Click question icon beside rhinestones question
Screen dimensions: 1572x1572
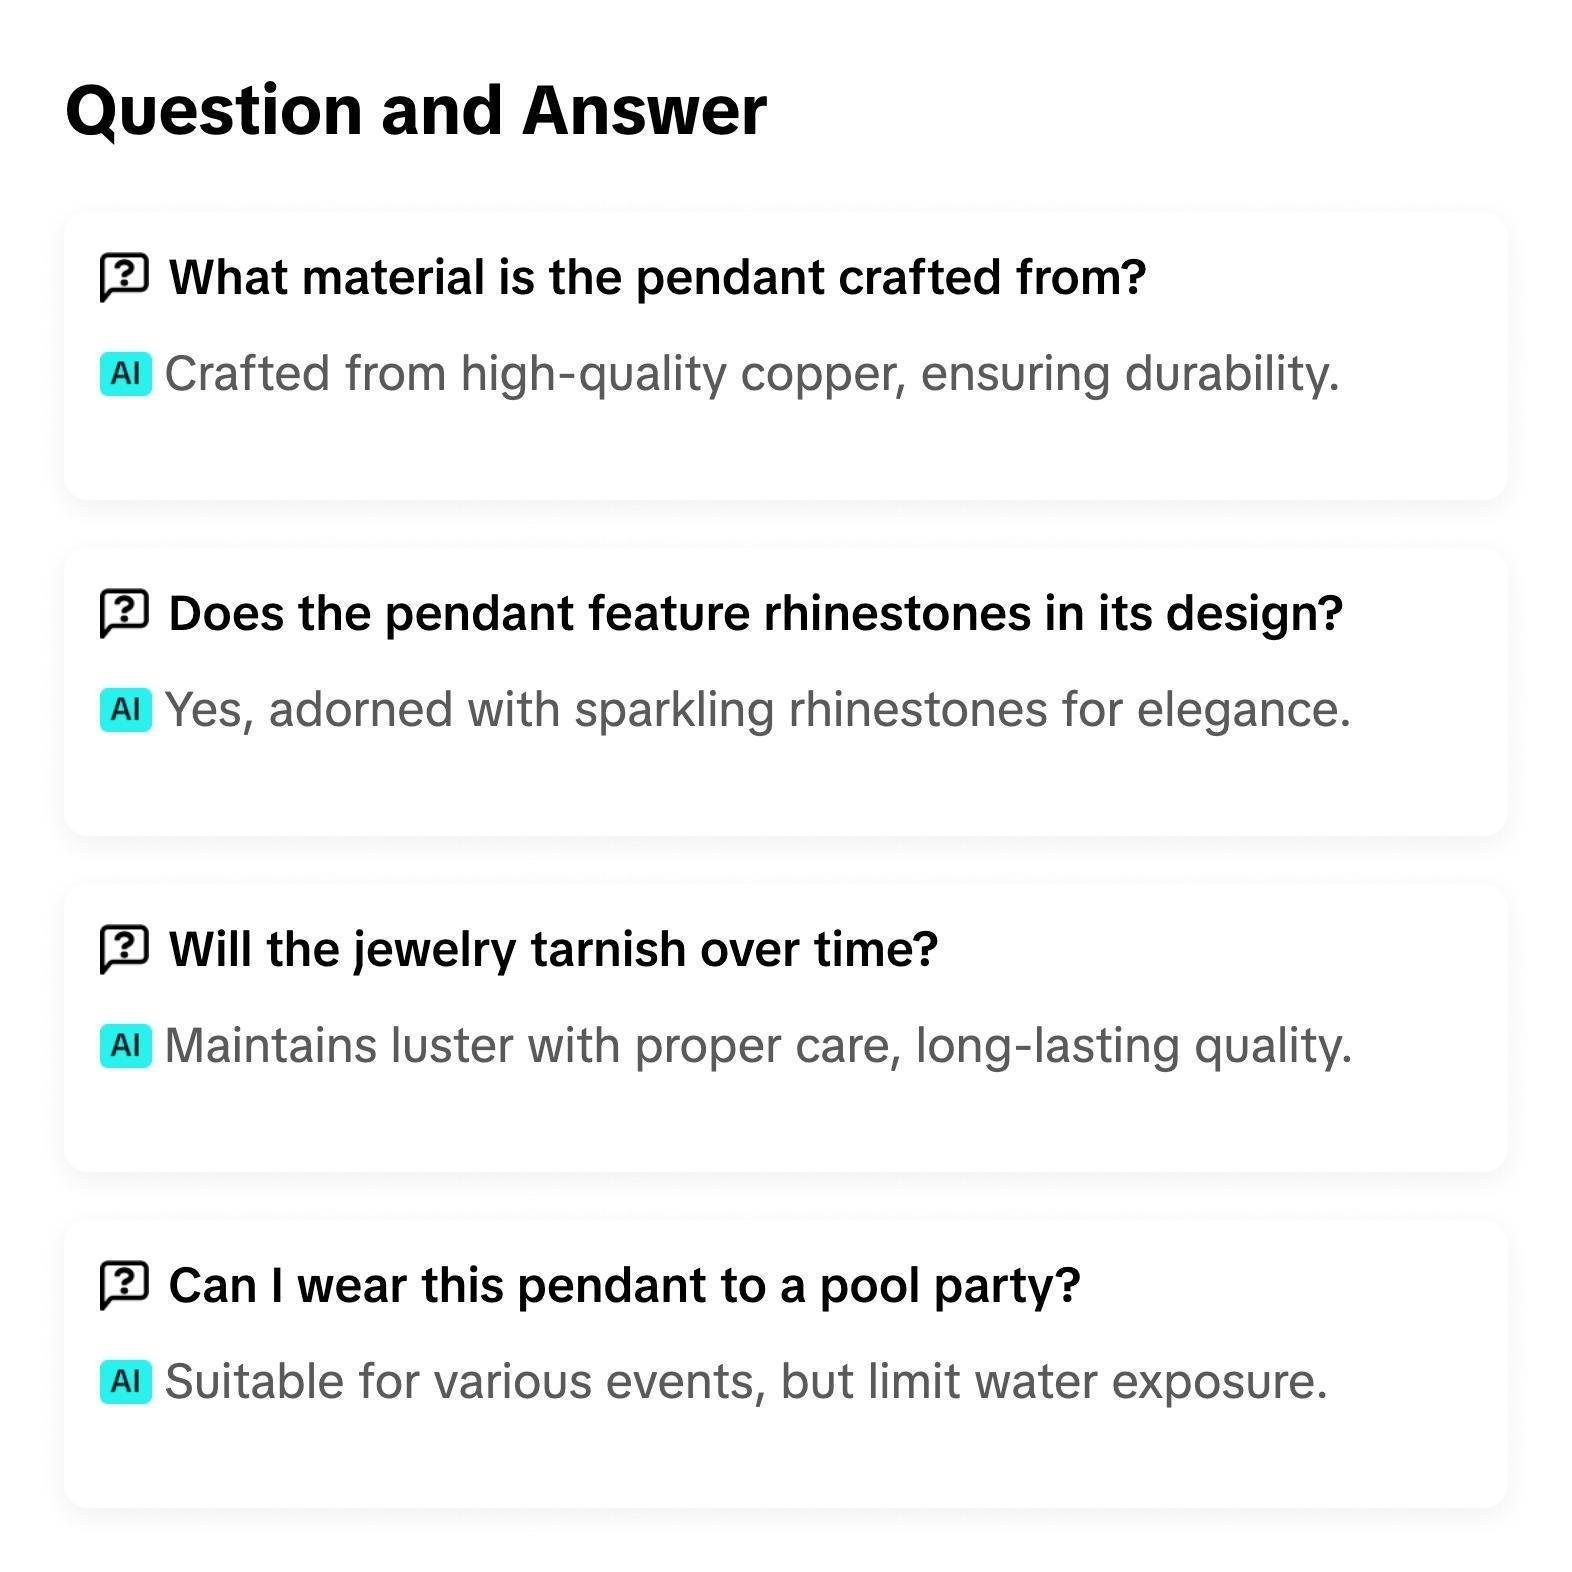tap(124, 613)
